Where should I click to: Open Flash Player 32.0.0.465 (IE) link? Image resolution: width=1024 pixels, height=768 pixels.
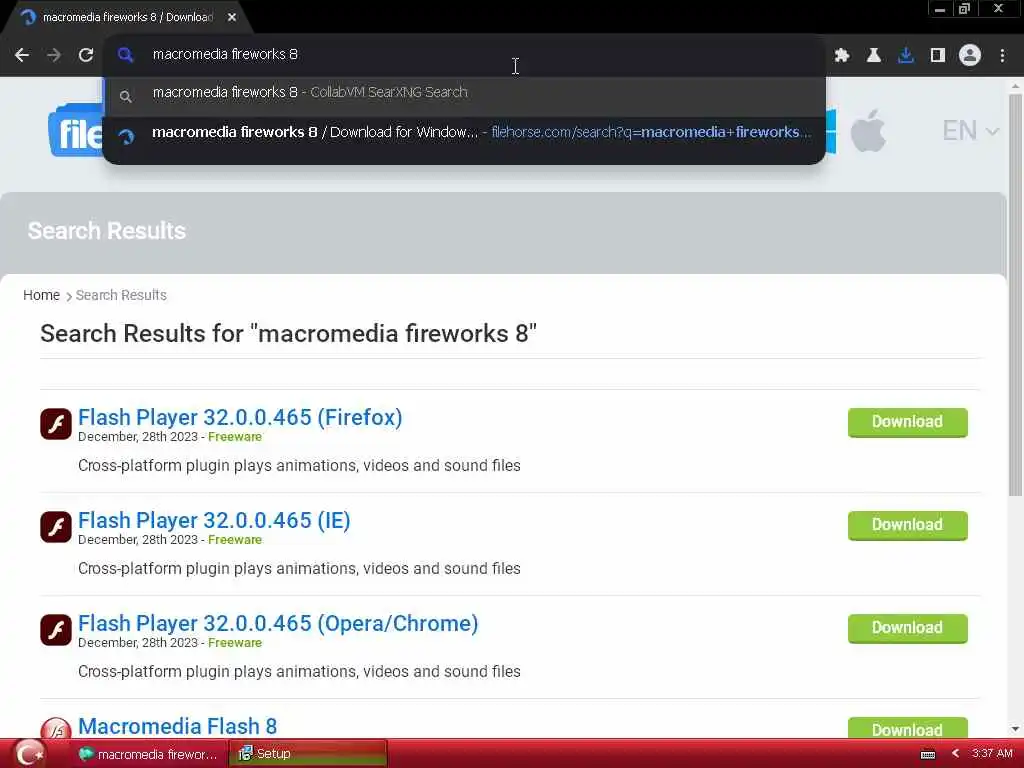tap(214, 520)
